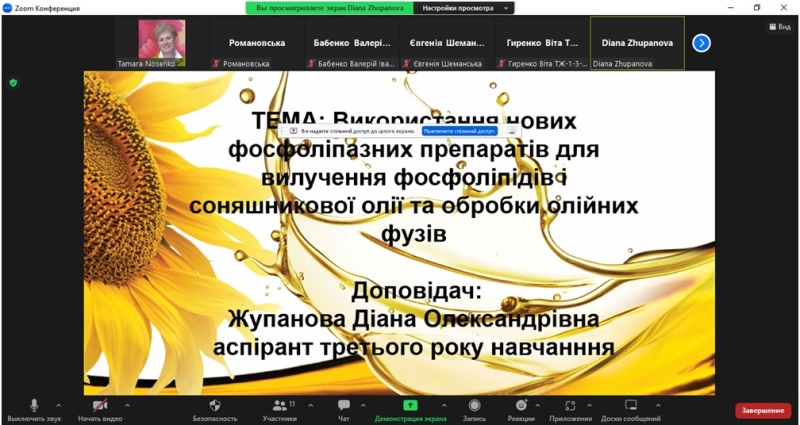Image resolution: width=800 pixels, height=425 pixels.
Task: Restore down the Zoom window
Action: [757, 8]
